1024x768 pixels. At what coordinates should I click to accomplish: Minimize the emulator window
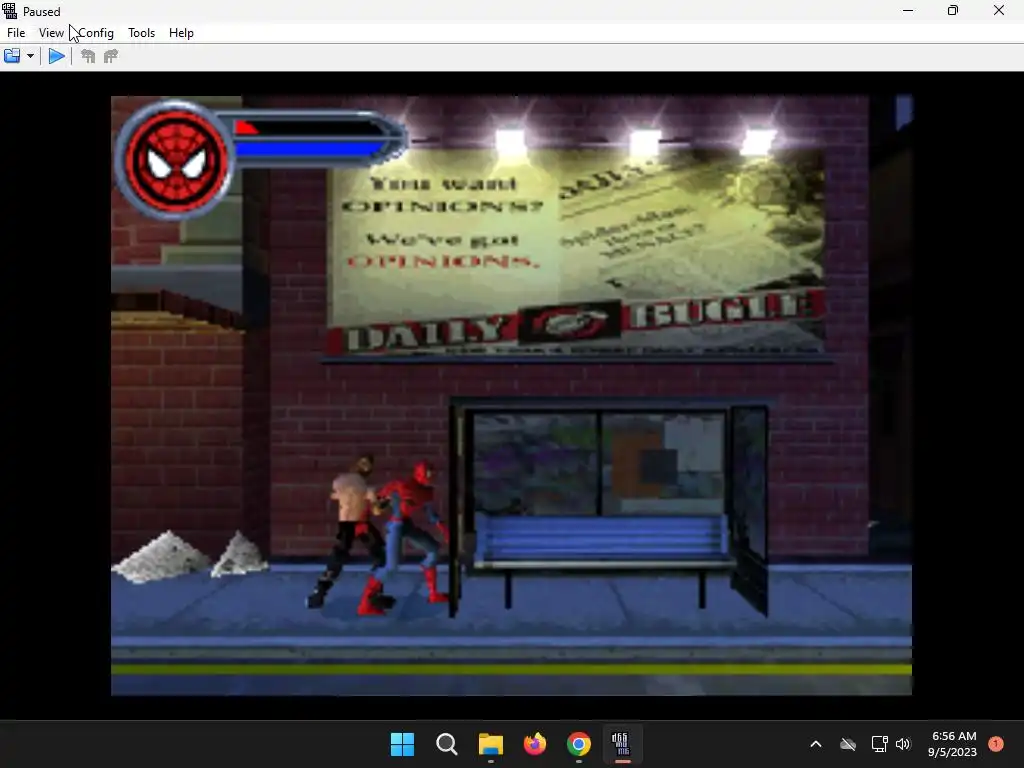(x=908, y=10)
